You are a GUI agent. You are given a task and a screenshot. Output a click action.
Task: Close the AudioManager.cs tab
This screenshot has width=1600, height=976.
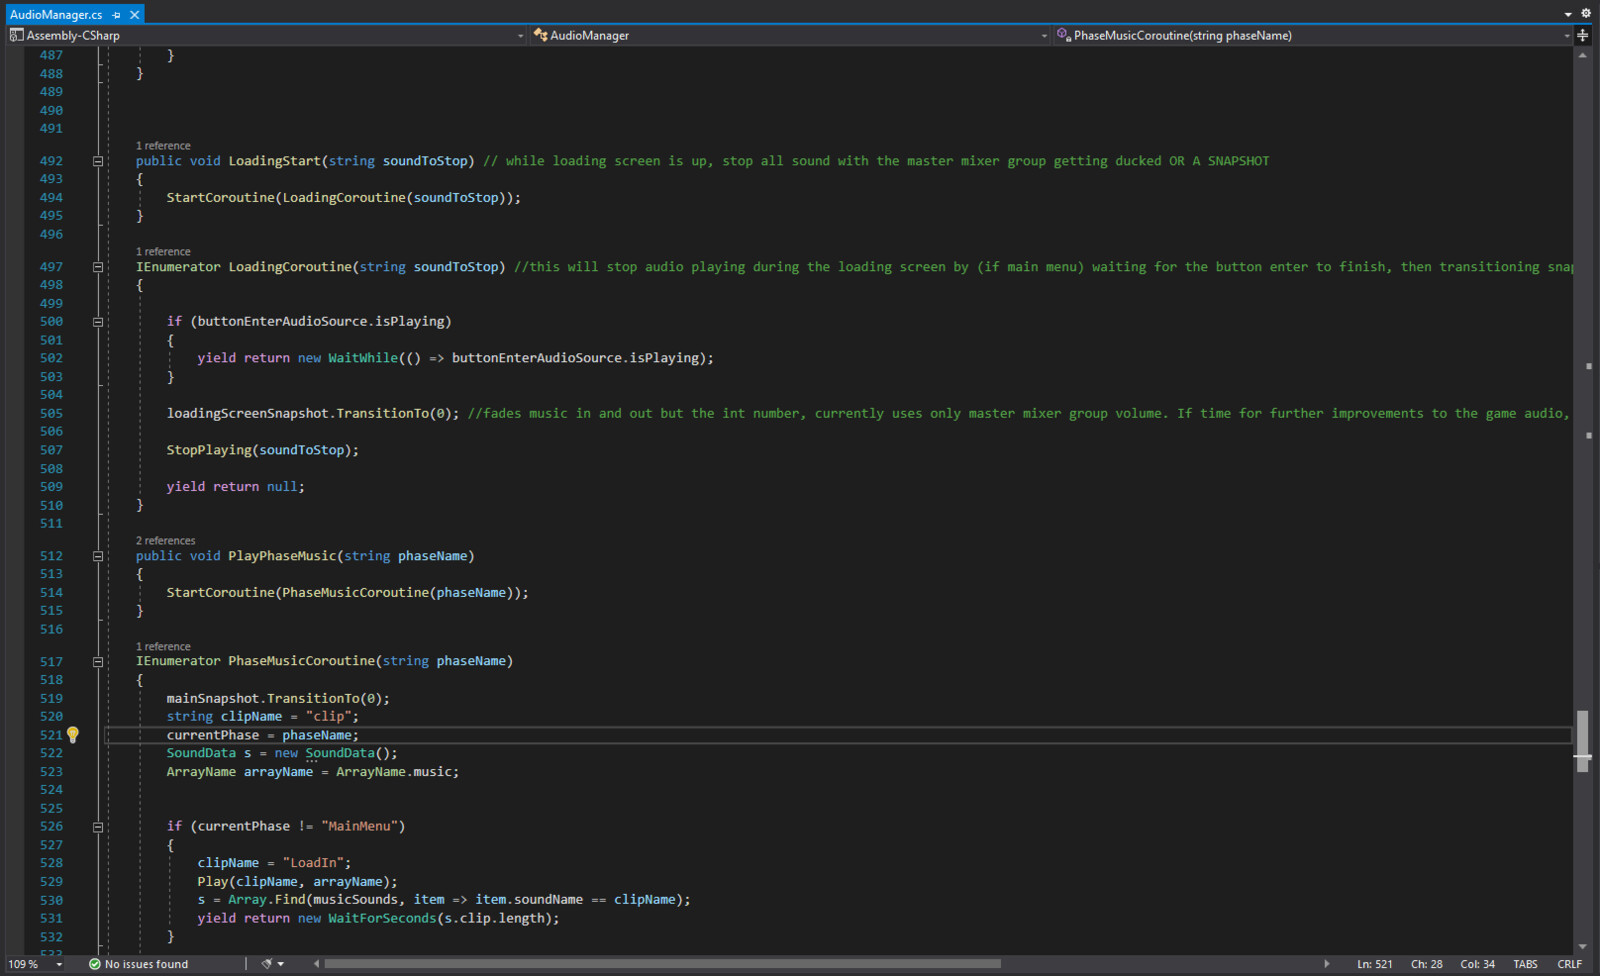pos(134,15)
